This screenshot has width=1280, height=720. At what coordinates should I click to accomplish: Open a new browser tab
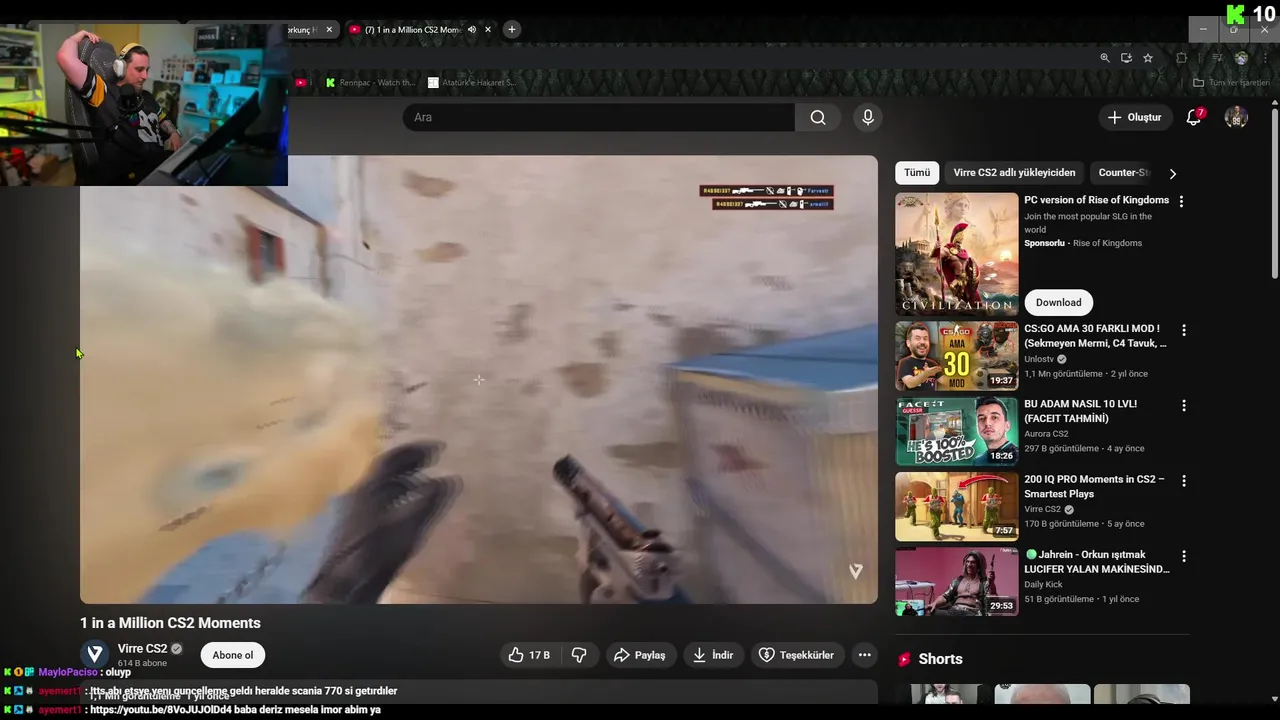coord(512,29)
